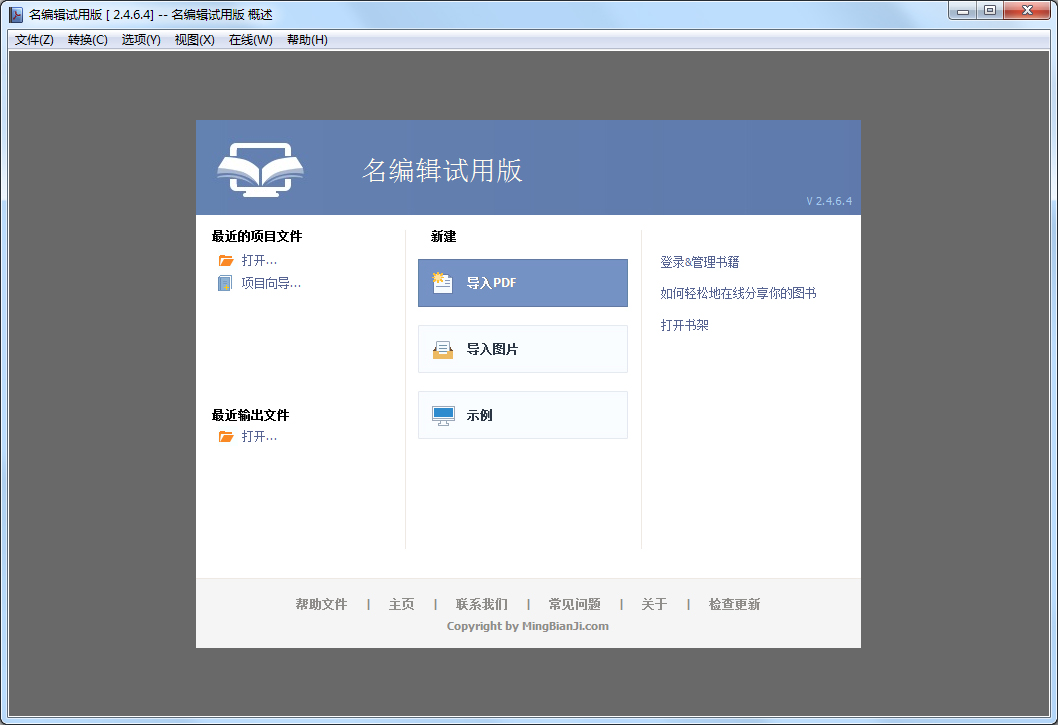1058x725 pixels.
Task: Click the 示例 monitor icon
Action: 443,416
